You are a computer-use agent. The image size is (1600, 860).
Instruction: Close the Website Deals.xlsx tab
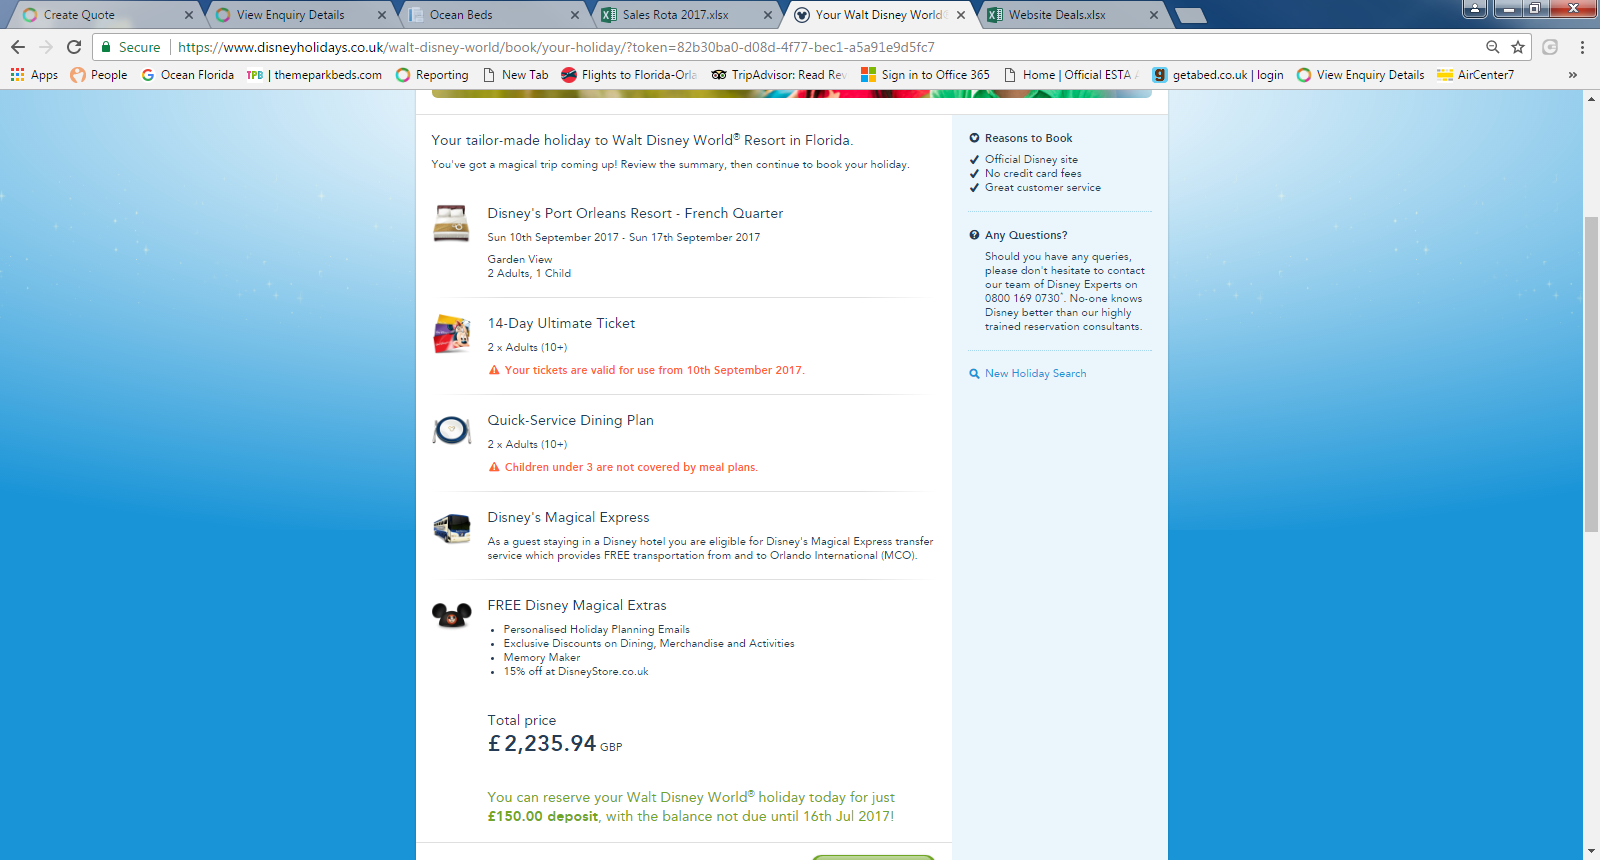(x=1154, y=15)
